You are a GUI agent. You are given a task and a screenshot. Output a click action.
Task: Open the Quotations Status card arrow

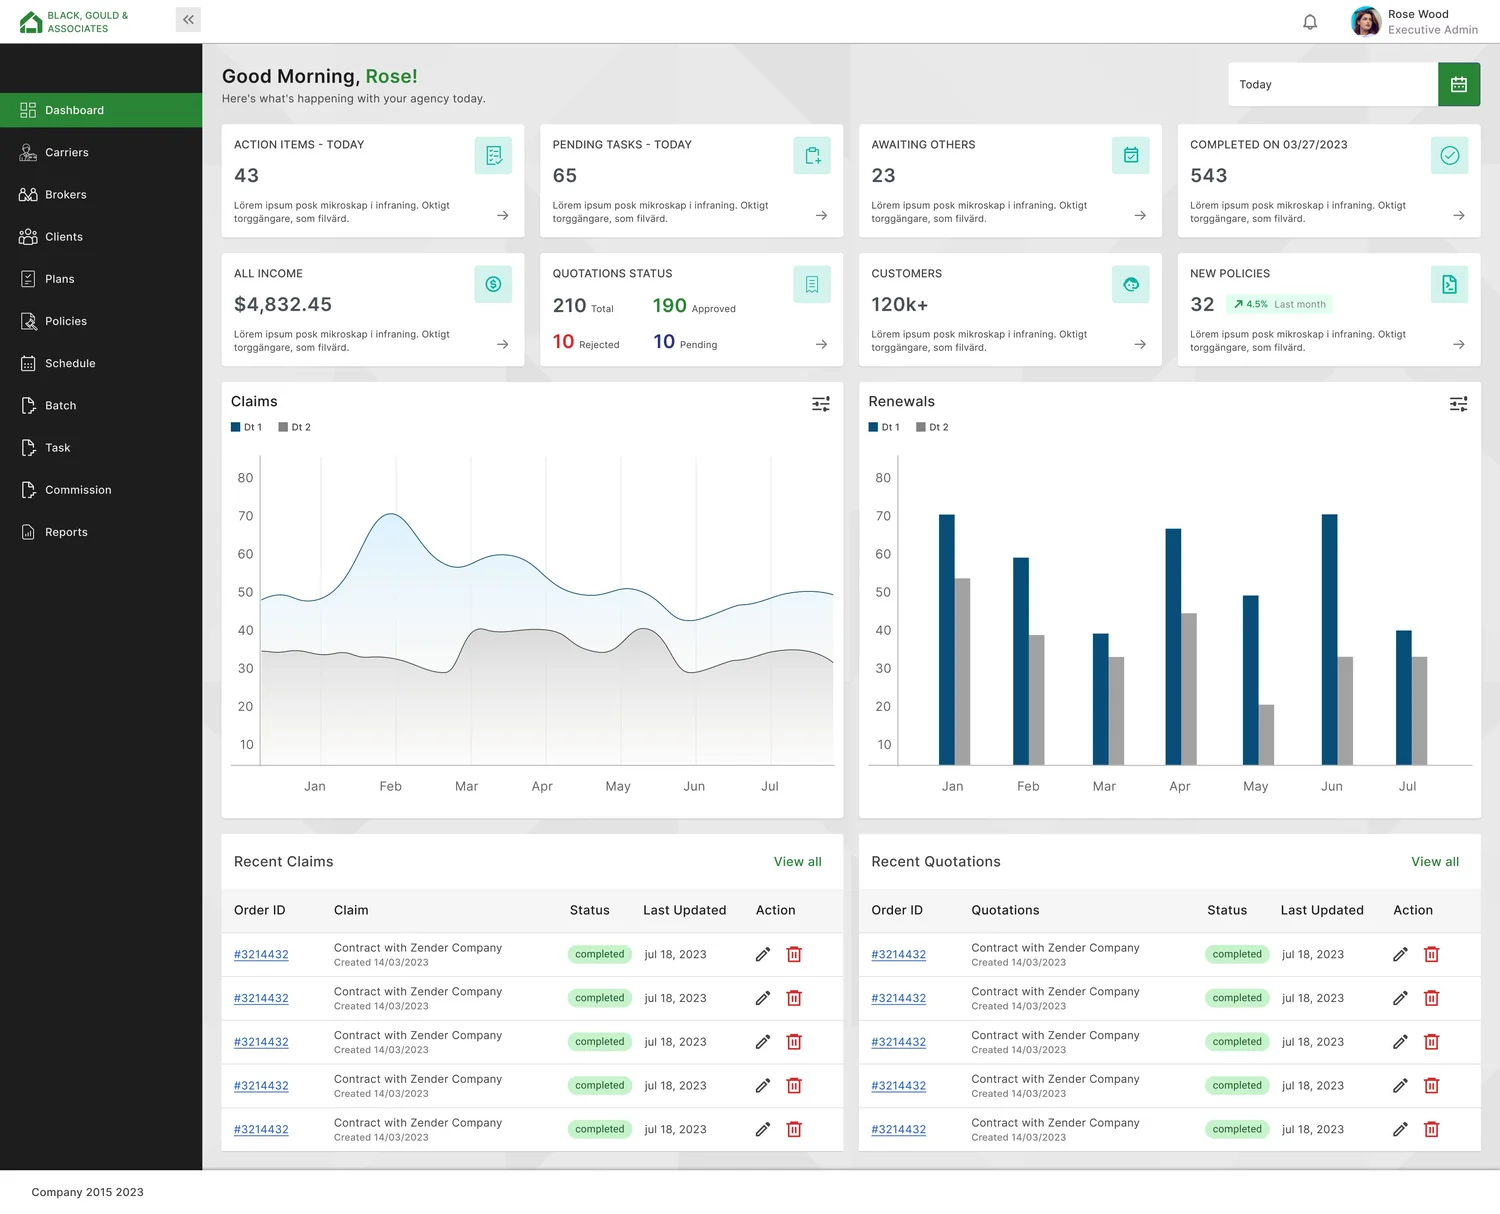[822, 344]
